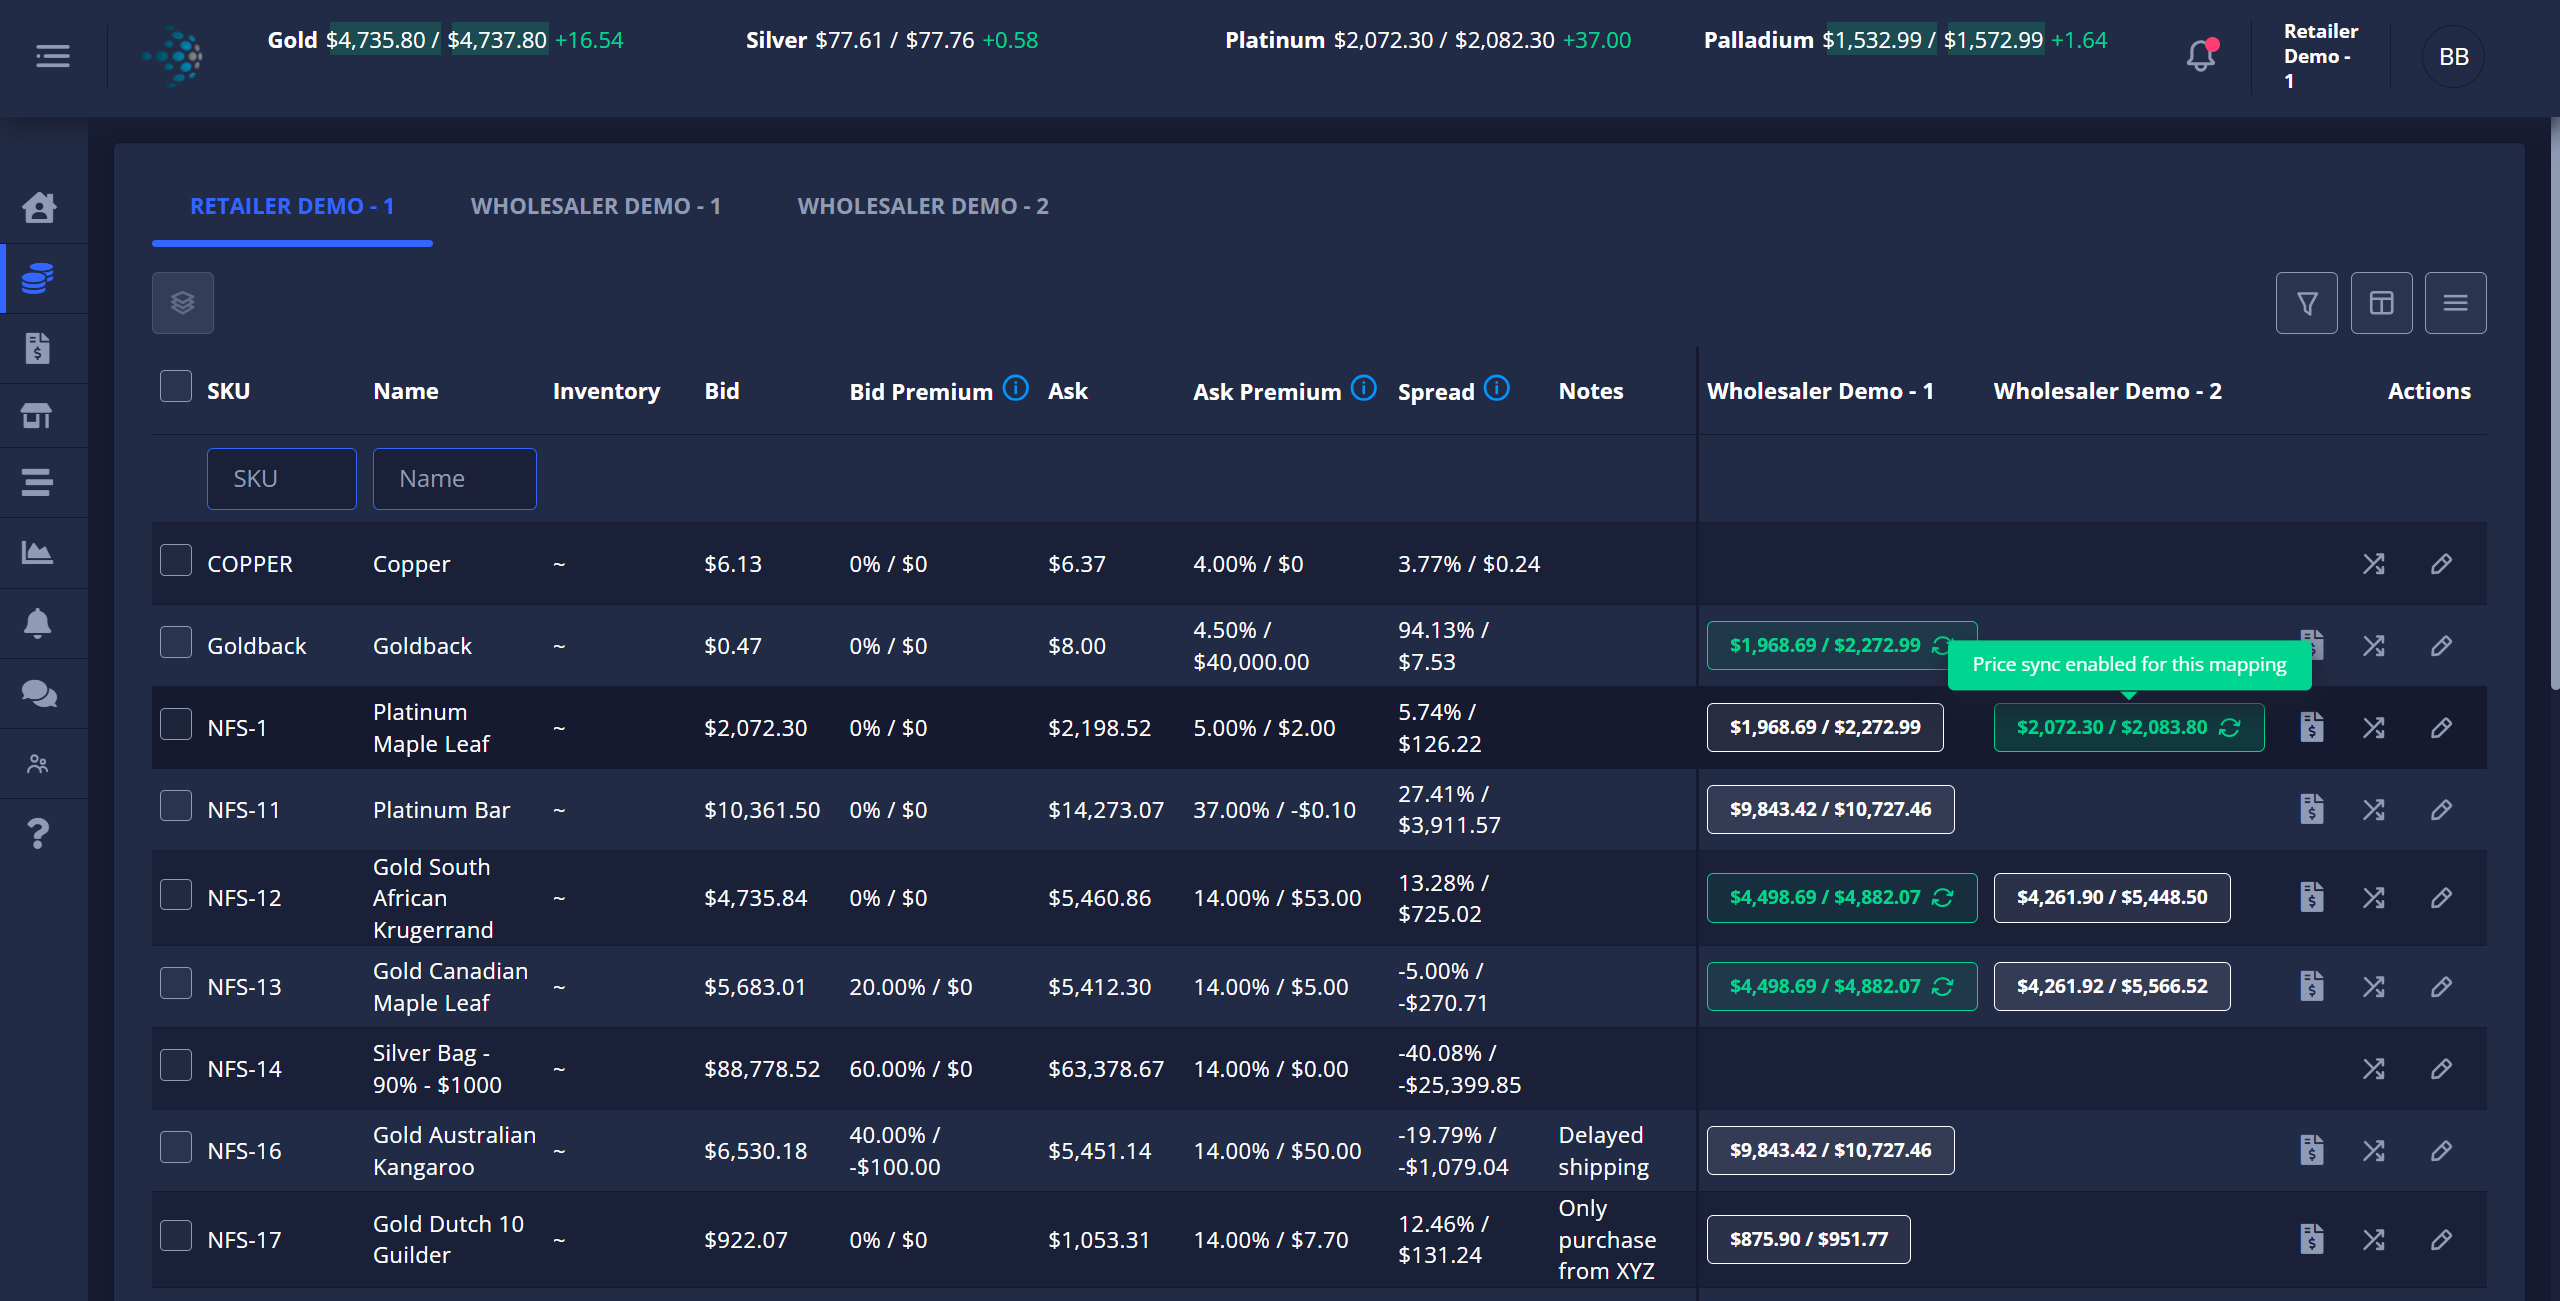Open the hamburger navigation menu
Screen dimensions: 2560x1301
coord(53,56)
